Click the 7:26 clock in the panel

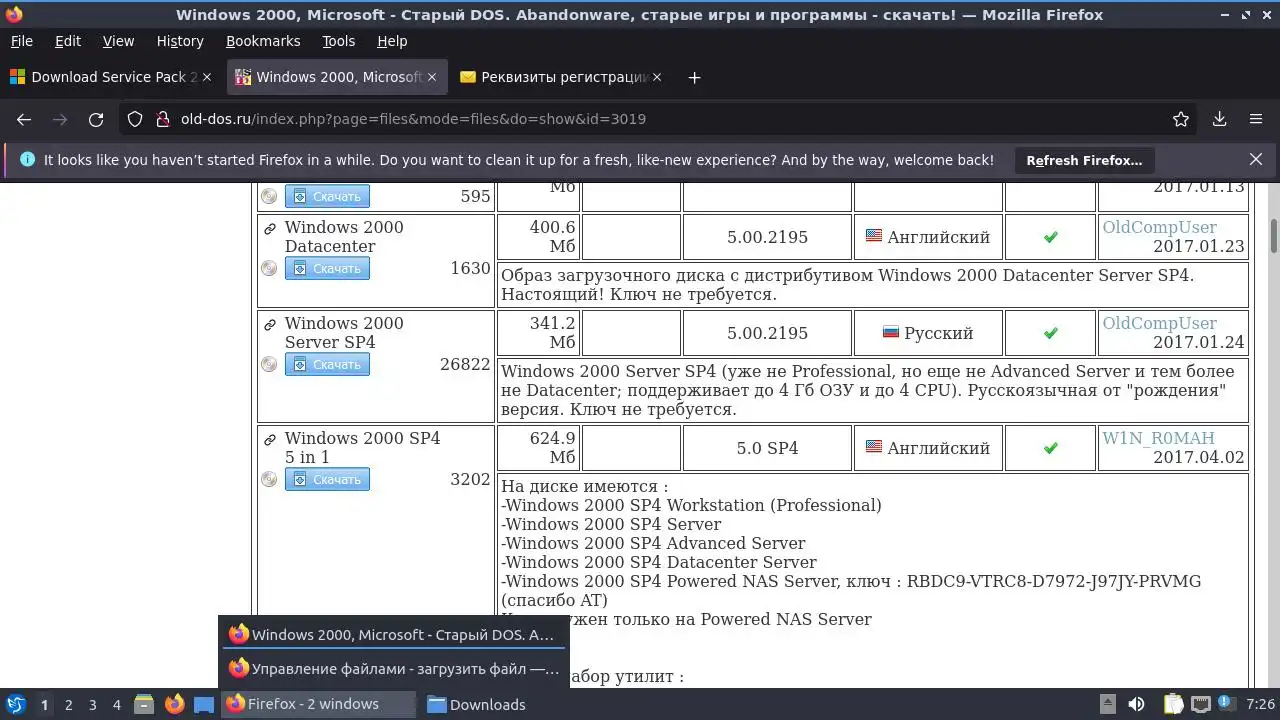[1260, 704]
